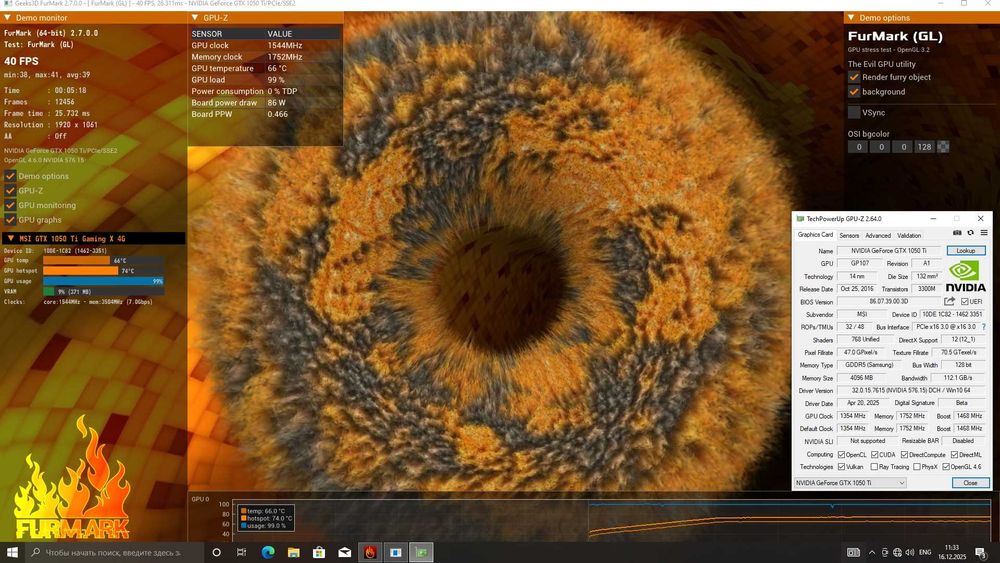The width and height of the screenshot is (1000, 563).
Task: Click the GPU-Z title bar app icon
Action: (800, 219)
